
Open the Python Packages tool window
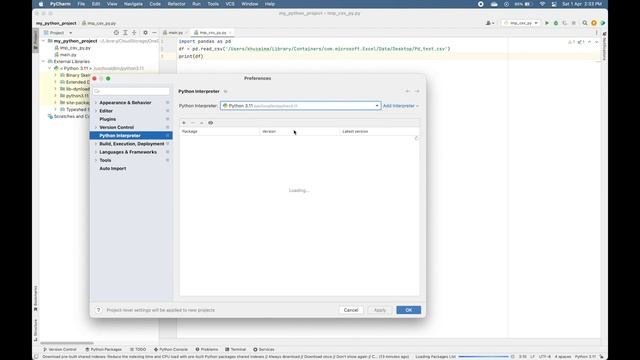click(x=103, y=350)
